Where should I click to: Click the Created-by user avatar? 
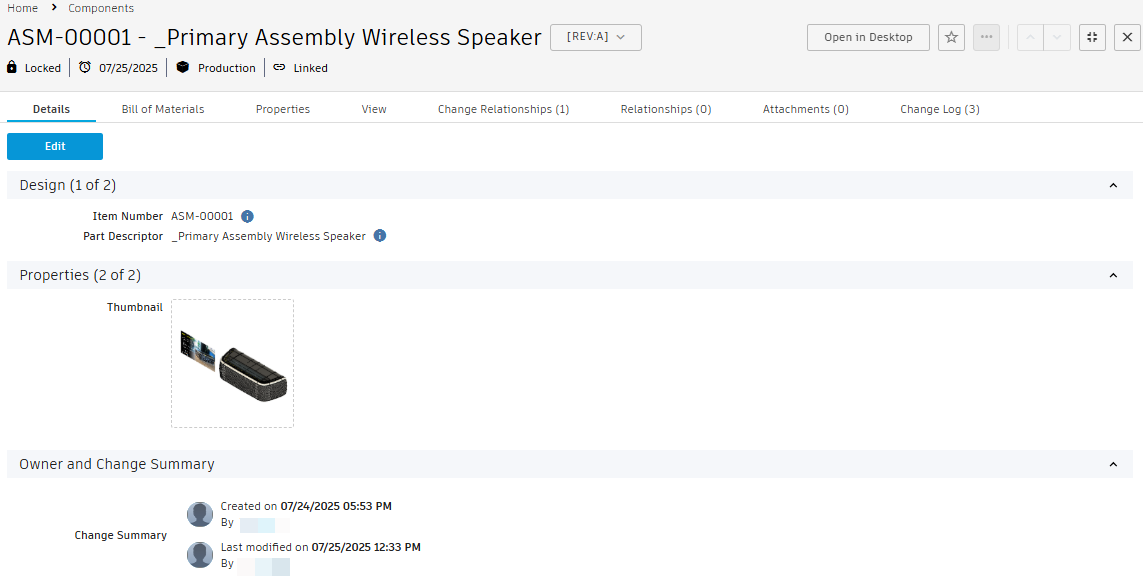[200, 514]
